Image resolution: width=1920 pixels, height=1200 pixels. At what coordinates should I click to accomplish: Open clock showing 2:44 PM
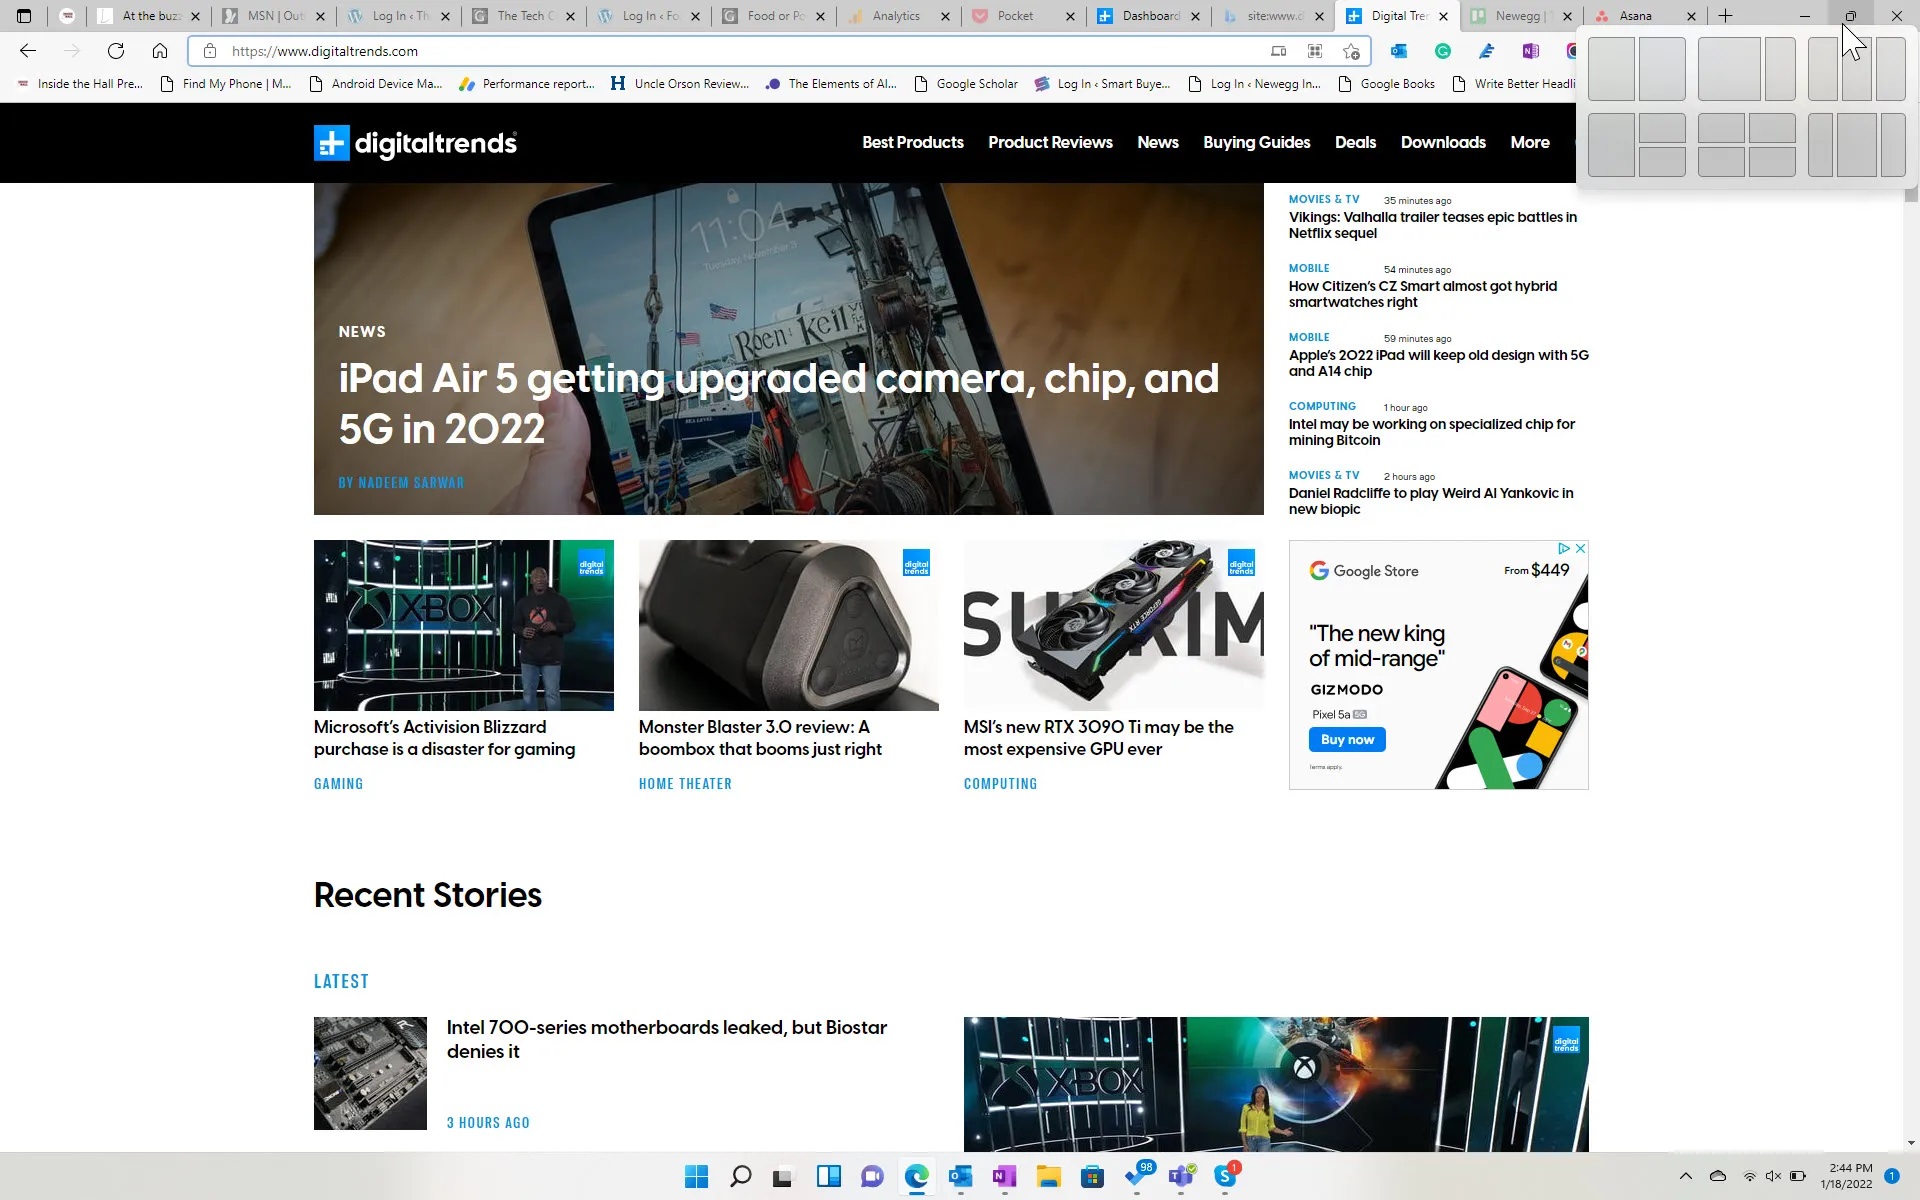click(x=1846, y=1176)
